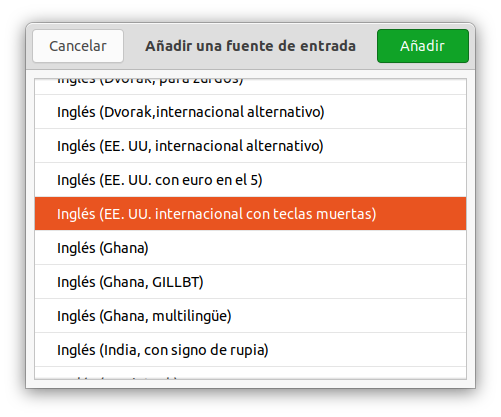
Task: Choose the Indian rupee sign English layout
Action: pos(250,350)
